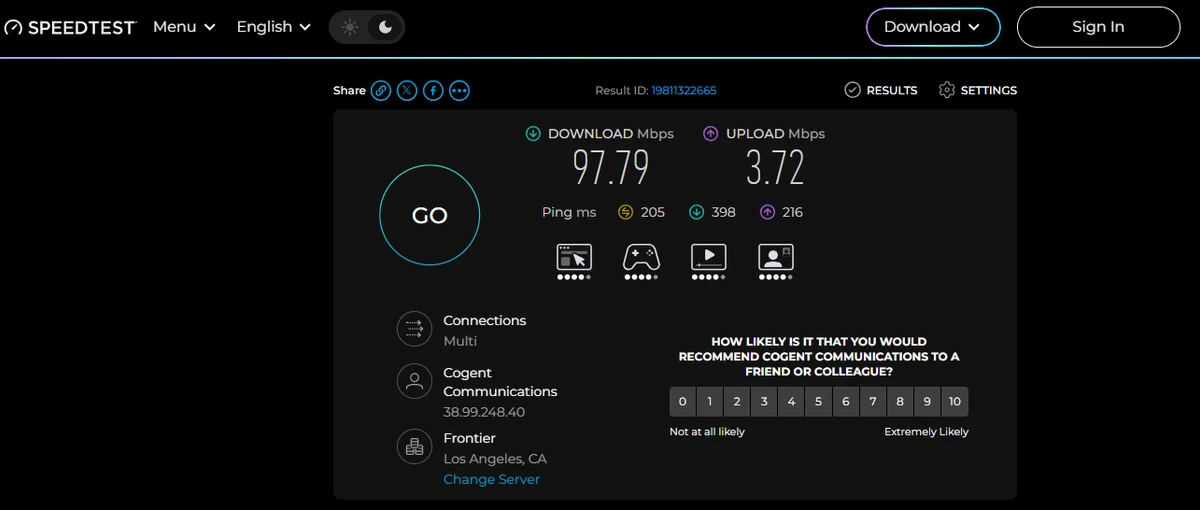
Task: Open Result ID 19811322665 link
Action: tap(684, 90)
